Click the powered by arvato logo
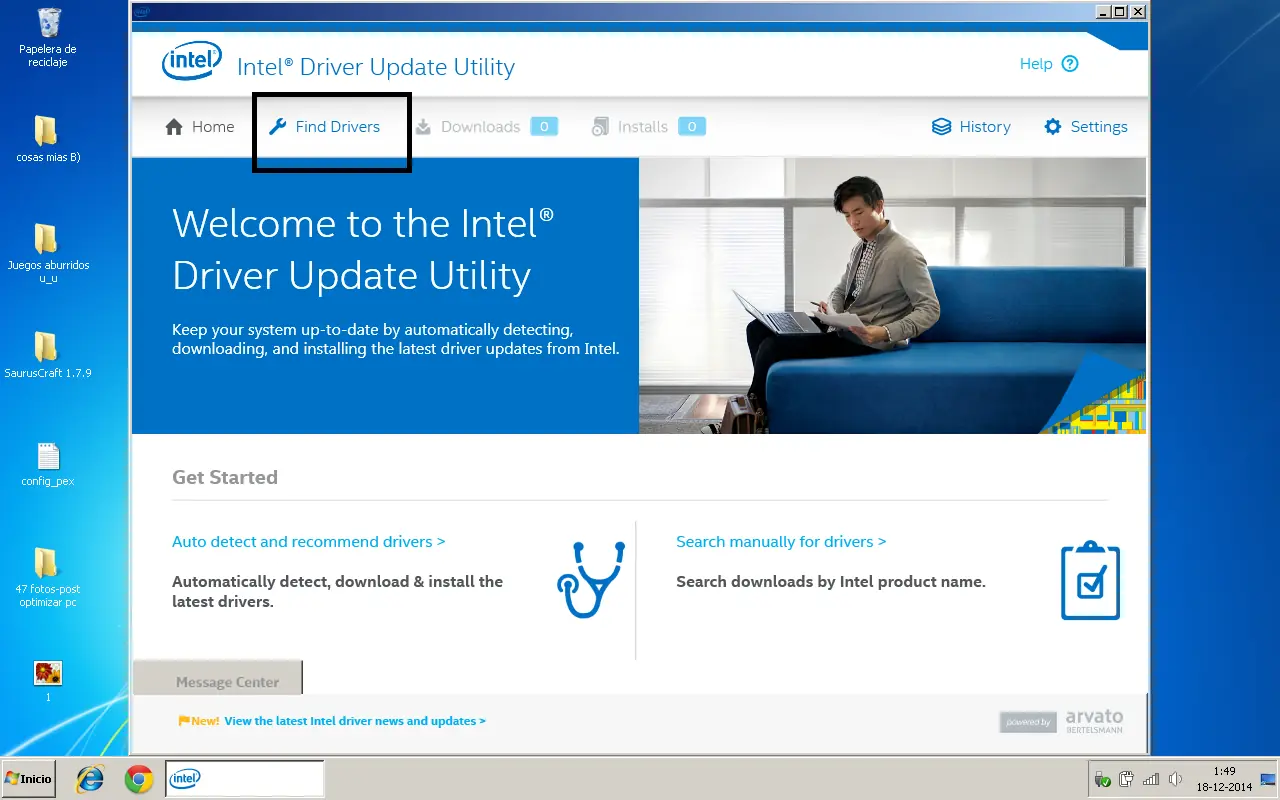 coord(1061,721)
